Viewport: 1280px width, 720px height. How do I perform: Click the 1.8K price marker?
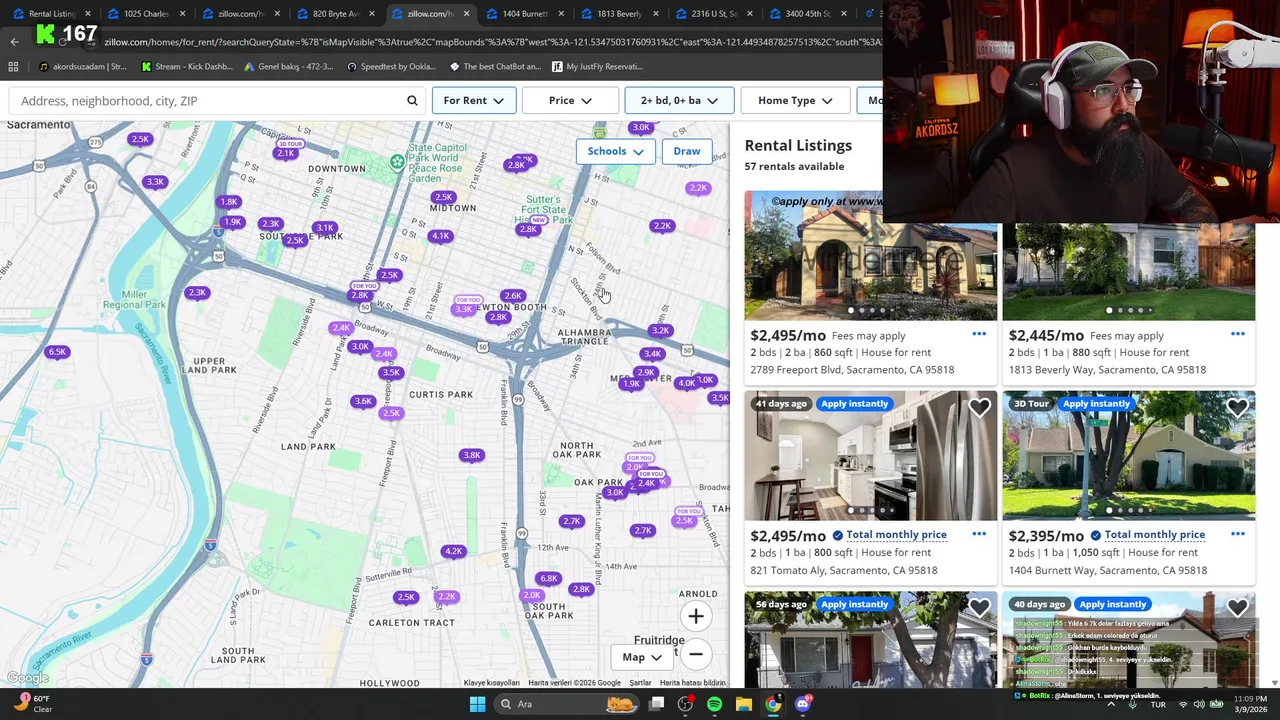(x=228, y=202)
